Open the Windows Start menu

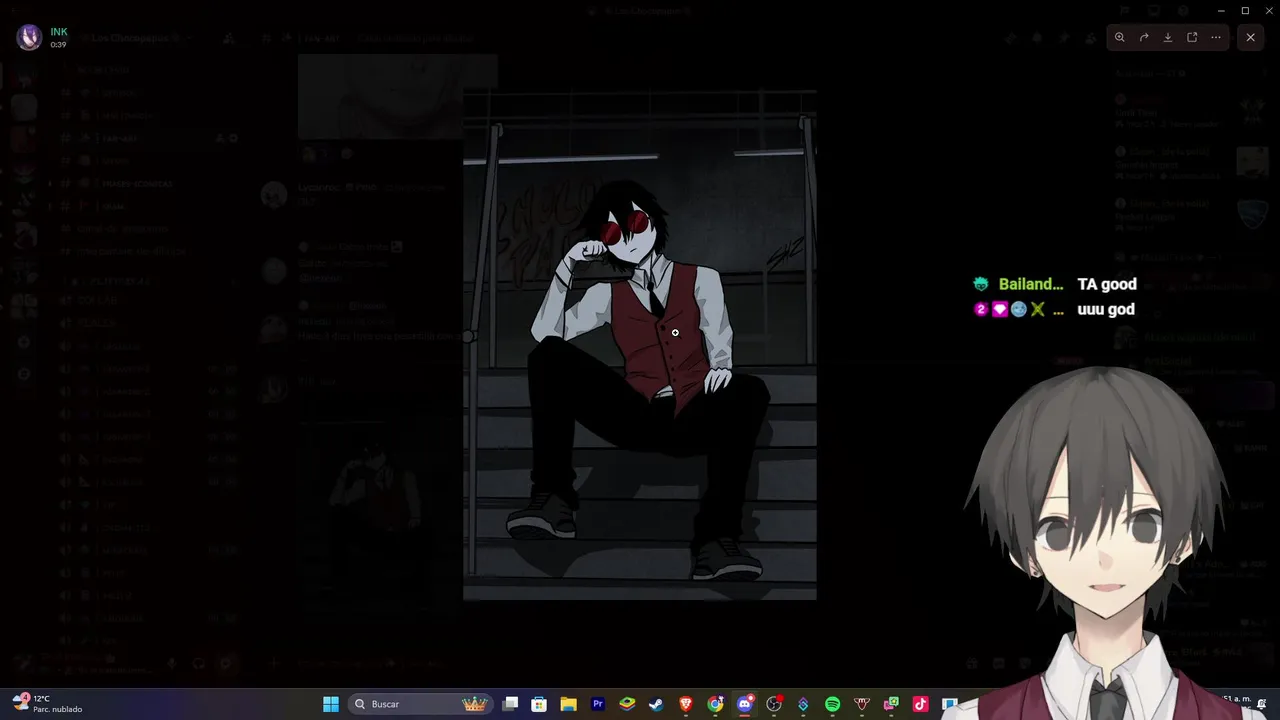(x=331, y=704)
